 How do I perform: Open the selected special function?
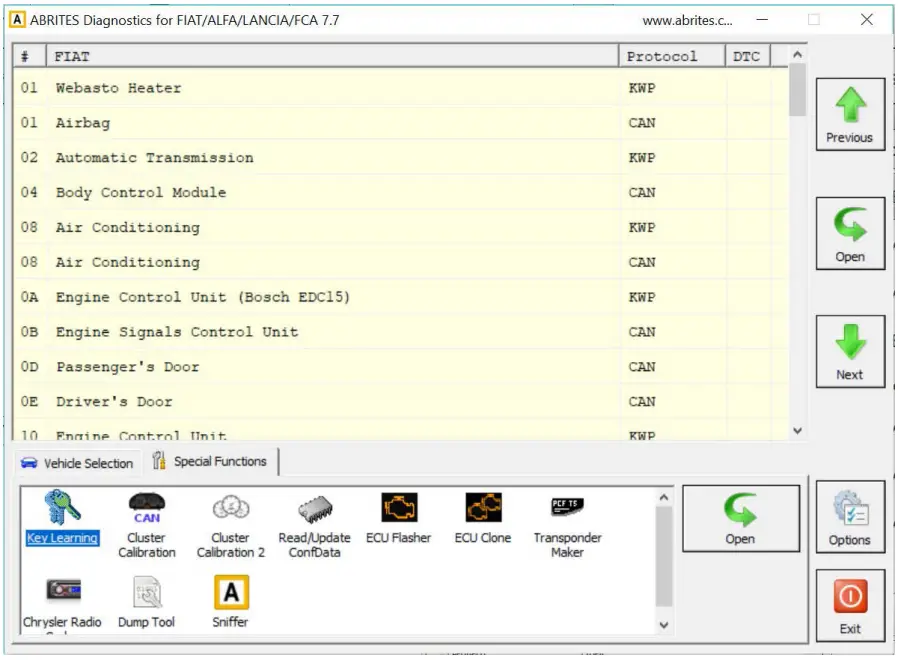(741, 517)
